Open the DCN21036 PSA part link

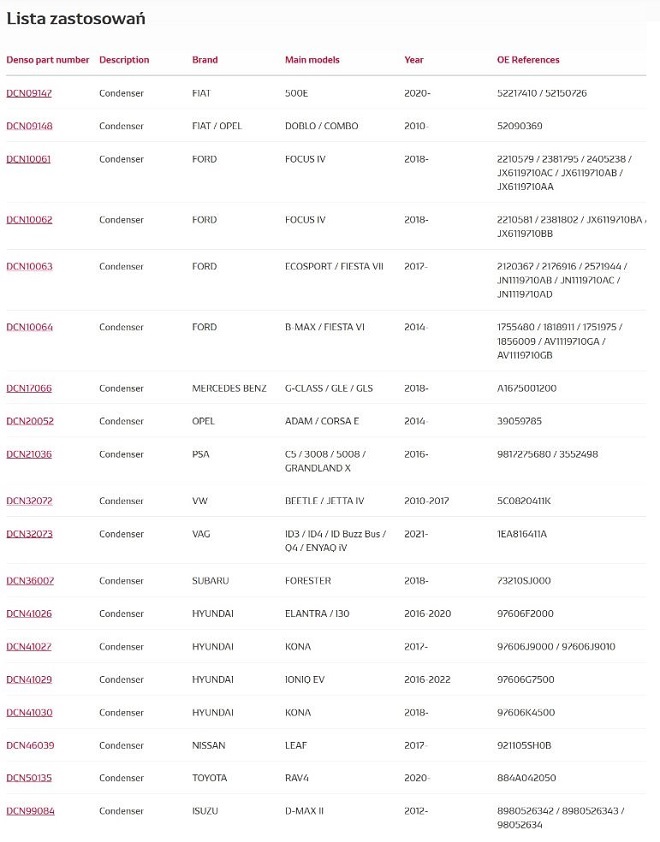[29, 454]
